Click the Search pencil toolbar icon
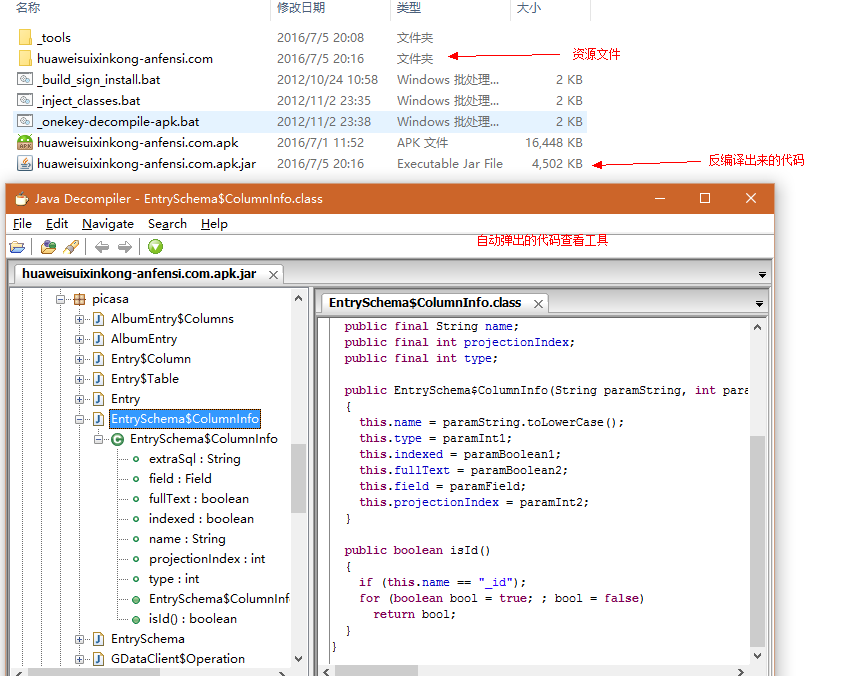Image resolution: width=848 pixels, height=676 pixels. point(71,247)
